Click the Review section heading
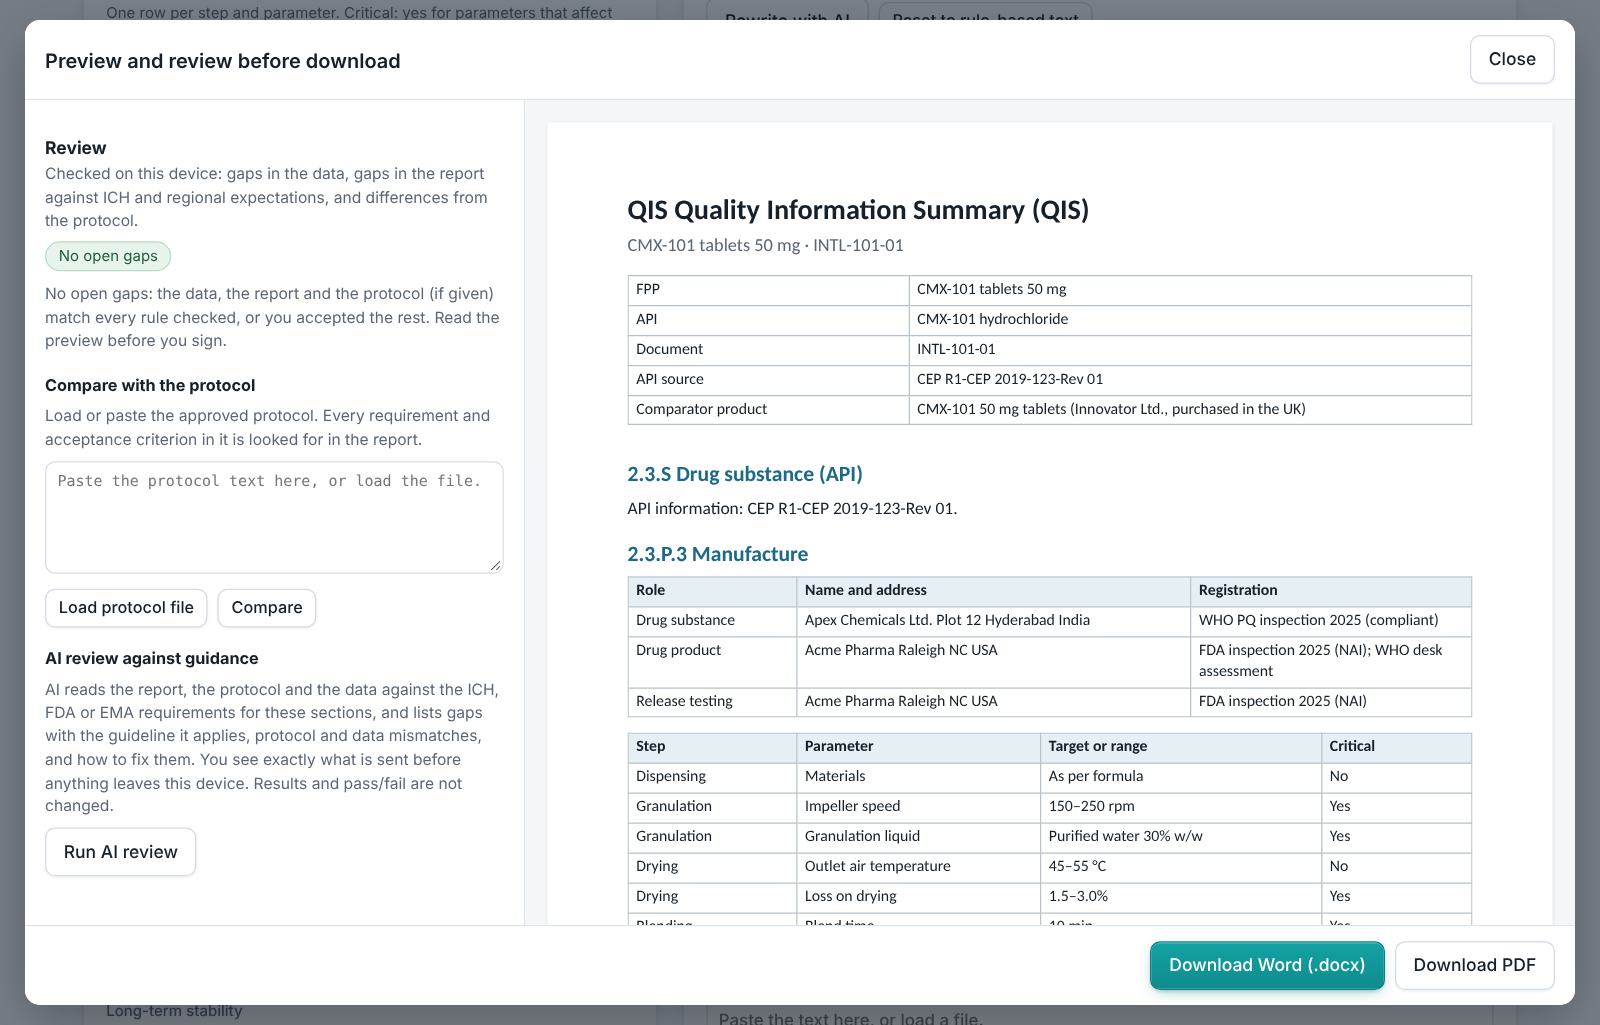The height and width of the screenshot is (1025, 1600). (x=76, y=148)
